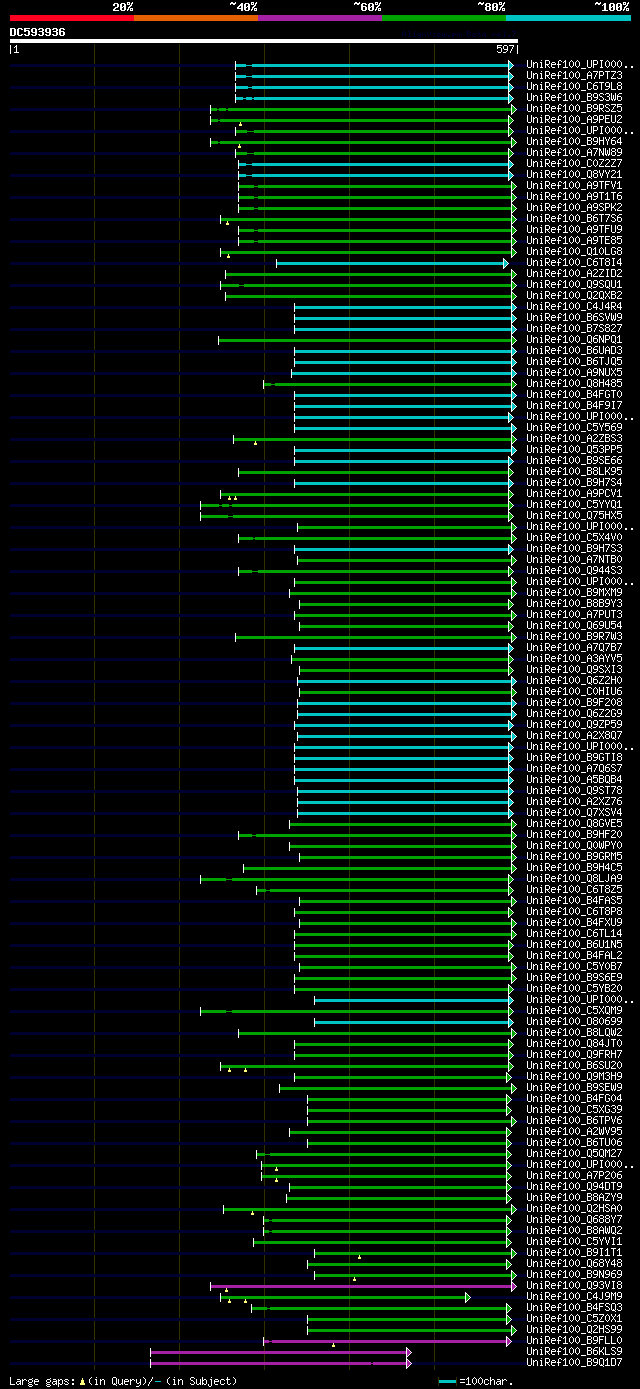Select hit label UniRef100_A3AYV5
This screenshot has height=1389, width=640.
[x=575, y=658]
